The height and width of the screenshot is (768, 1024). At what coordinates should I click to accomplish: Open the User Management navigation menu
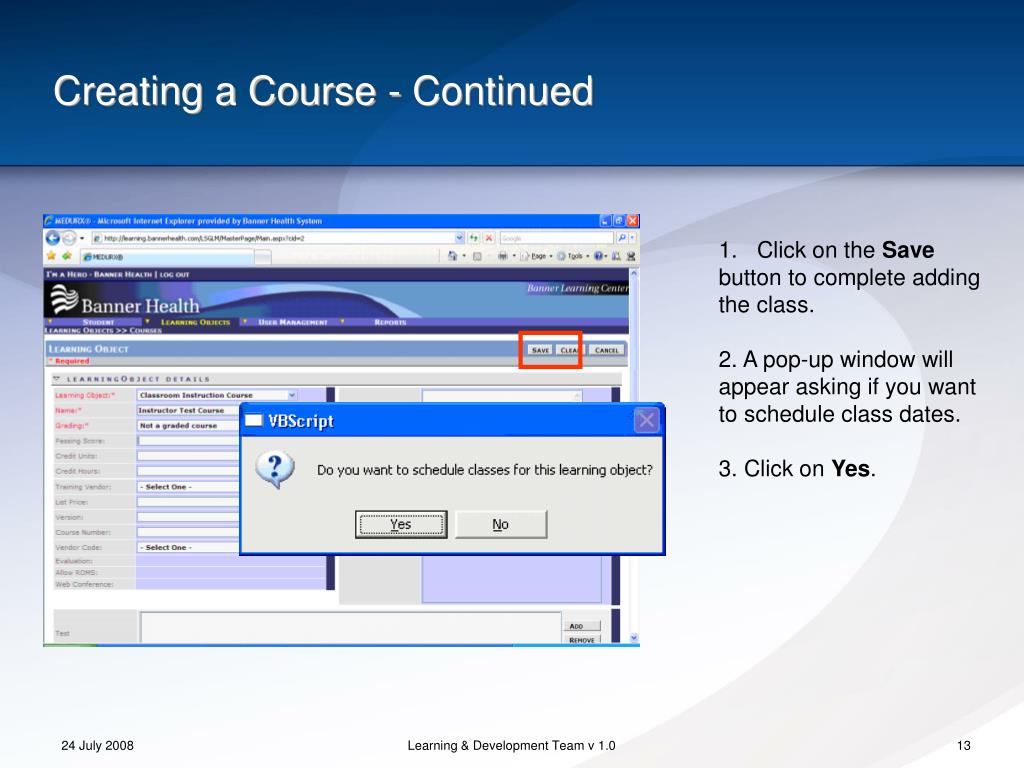click(293, 322)
